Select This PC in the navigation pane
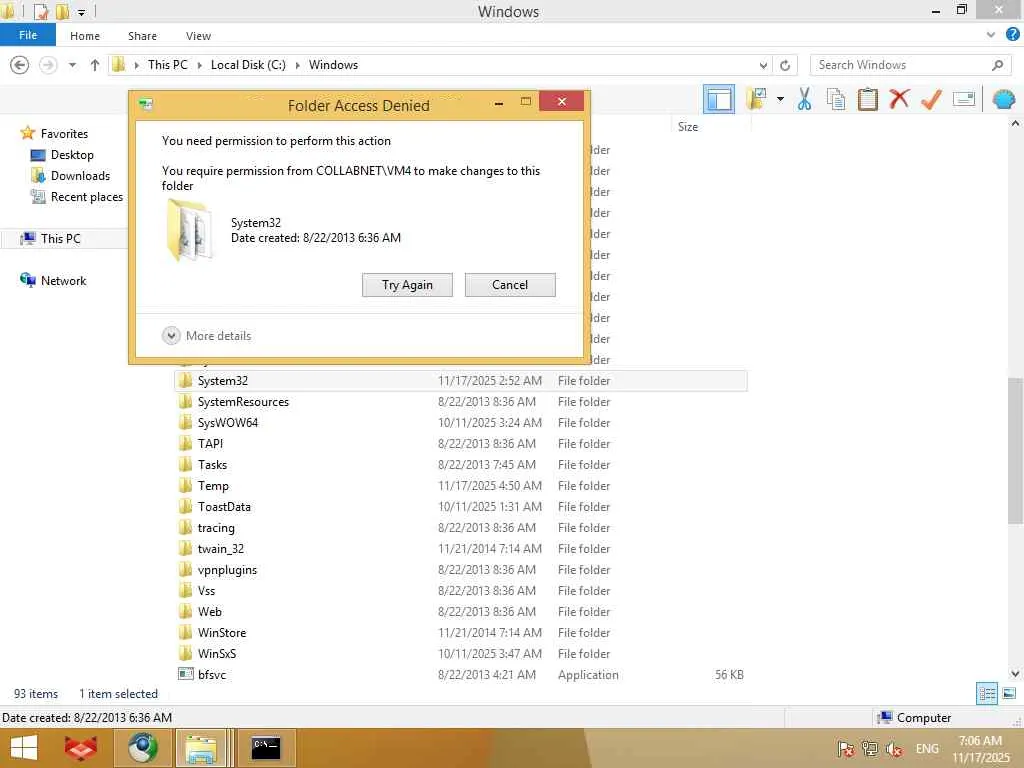Screen dimensions: 1024x768 60,238
